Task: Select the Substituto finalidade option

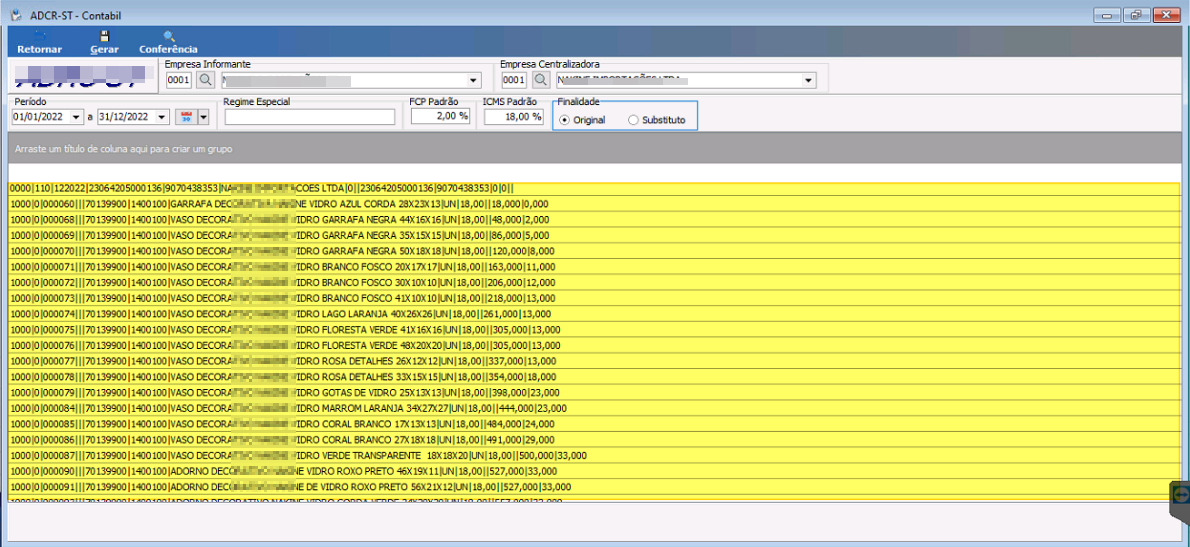Action: click(x=657, y=120)
